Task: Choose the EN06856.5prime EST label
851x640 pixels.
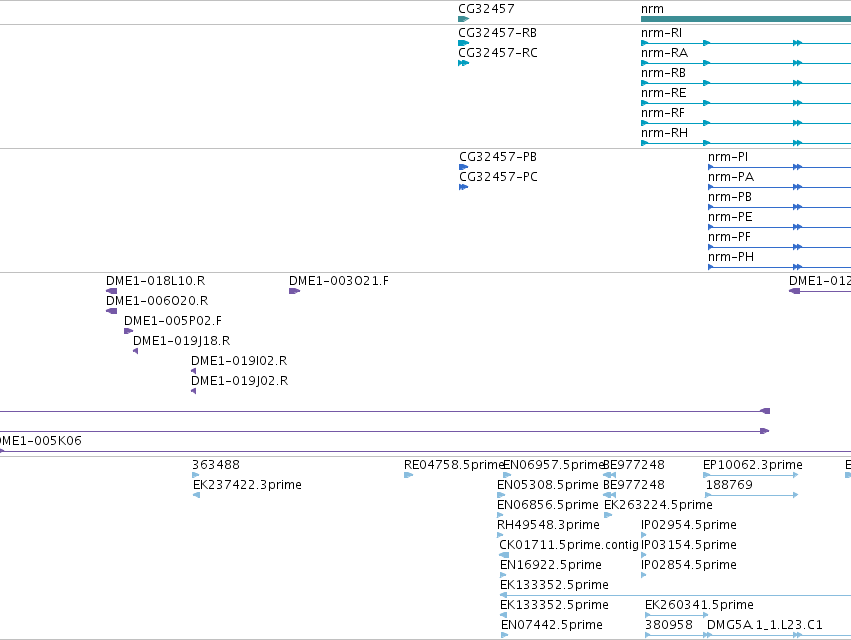Action: (548, 505)
